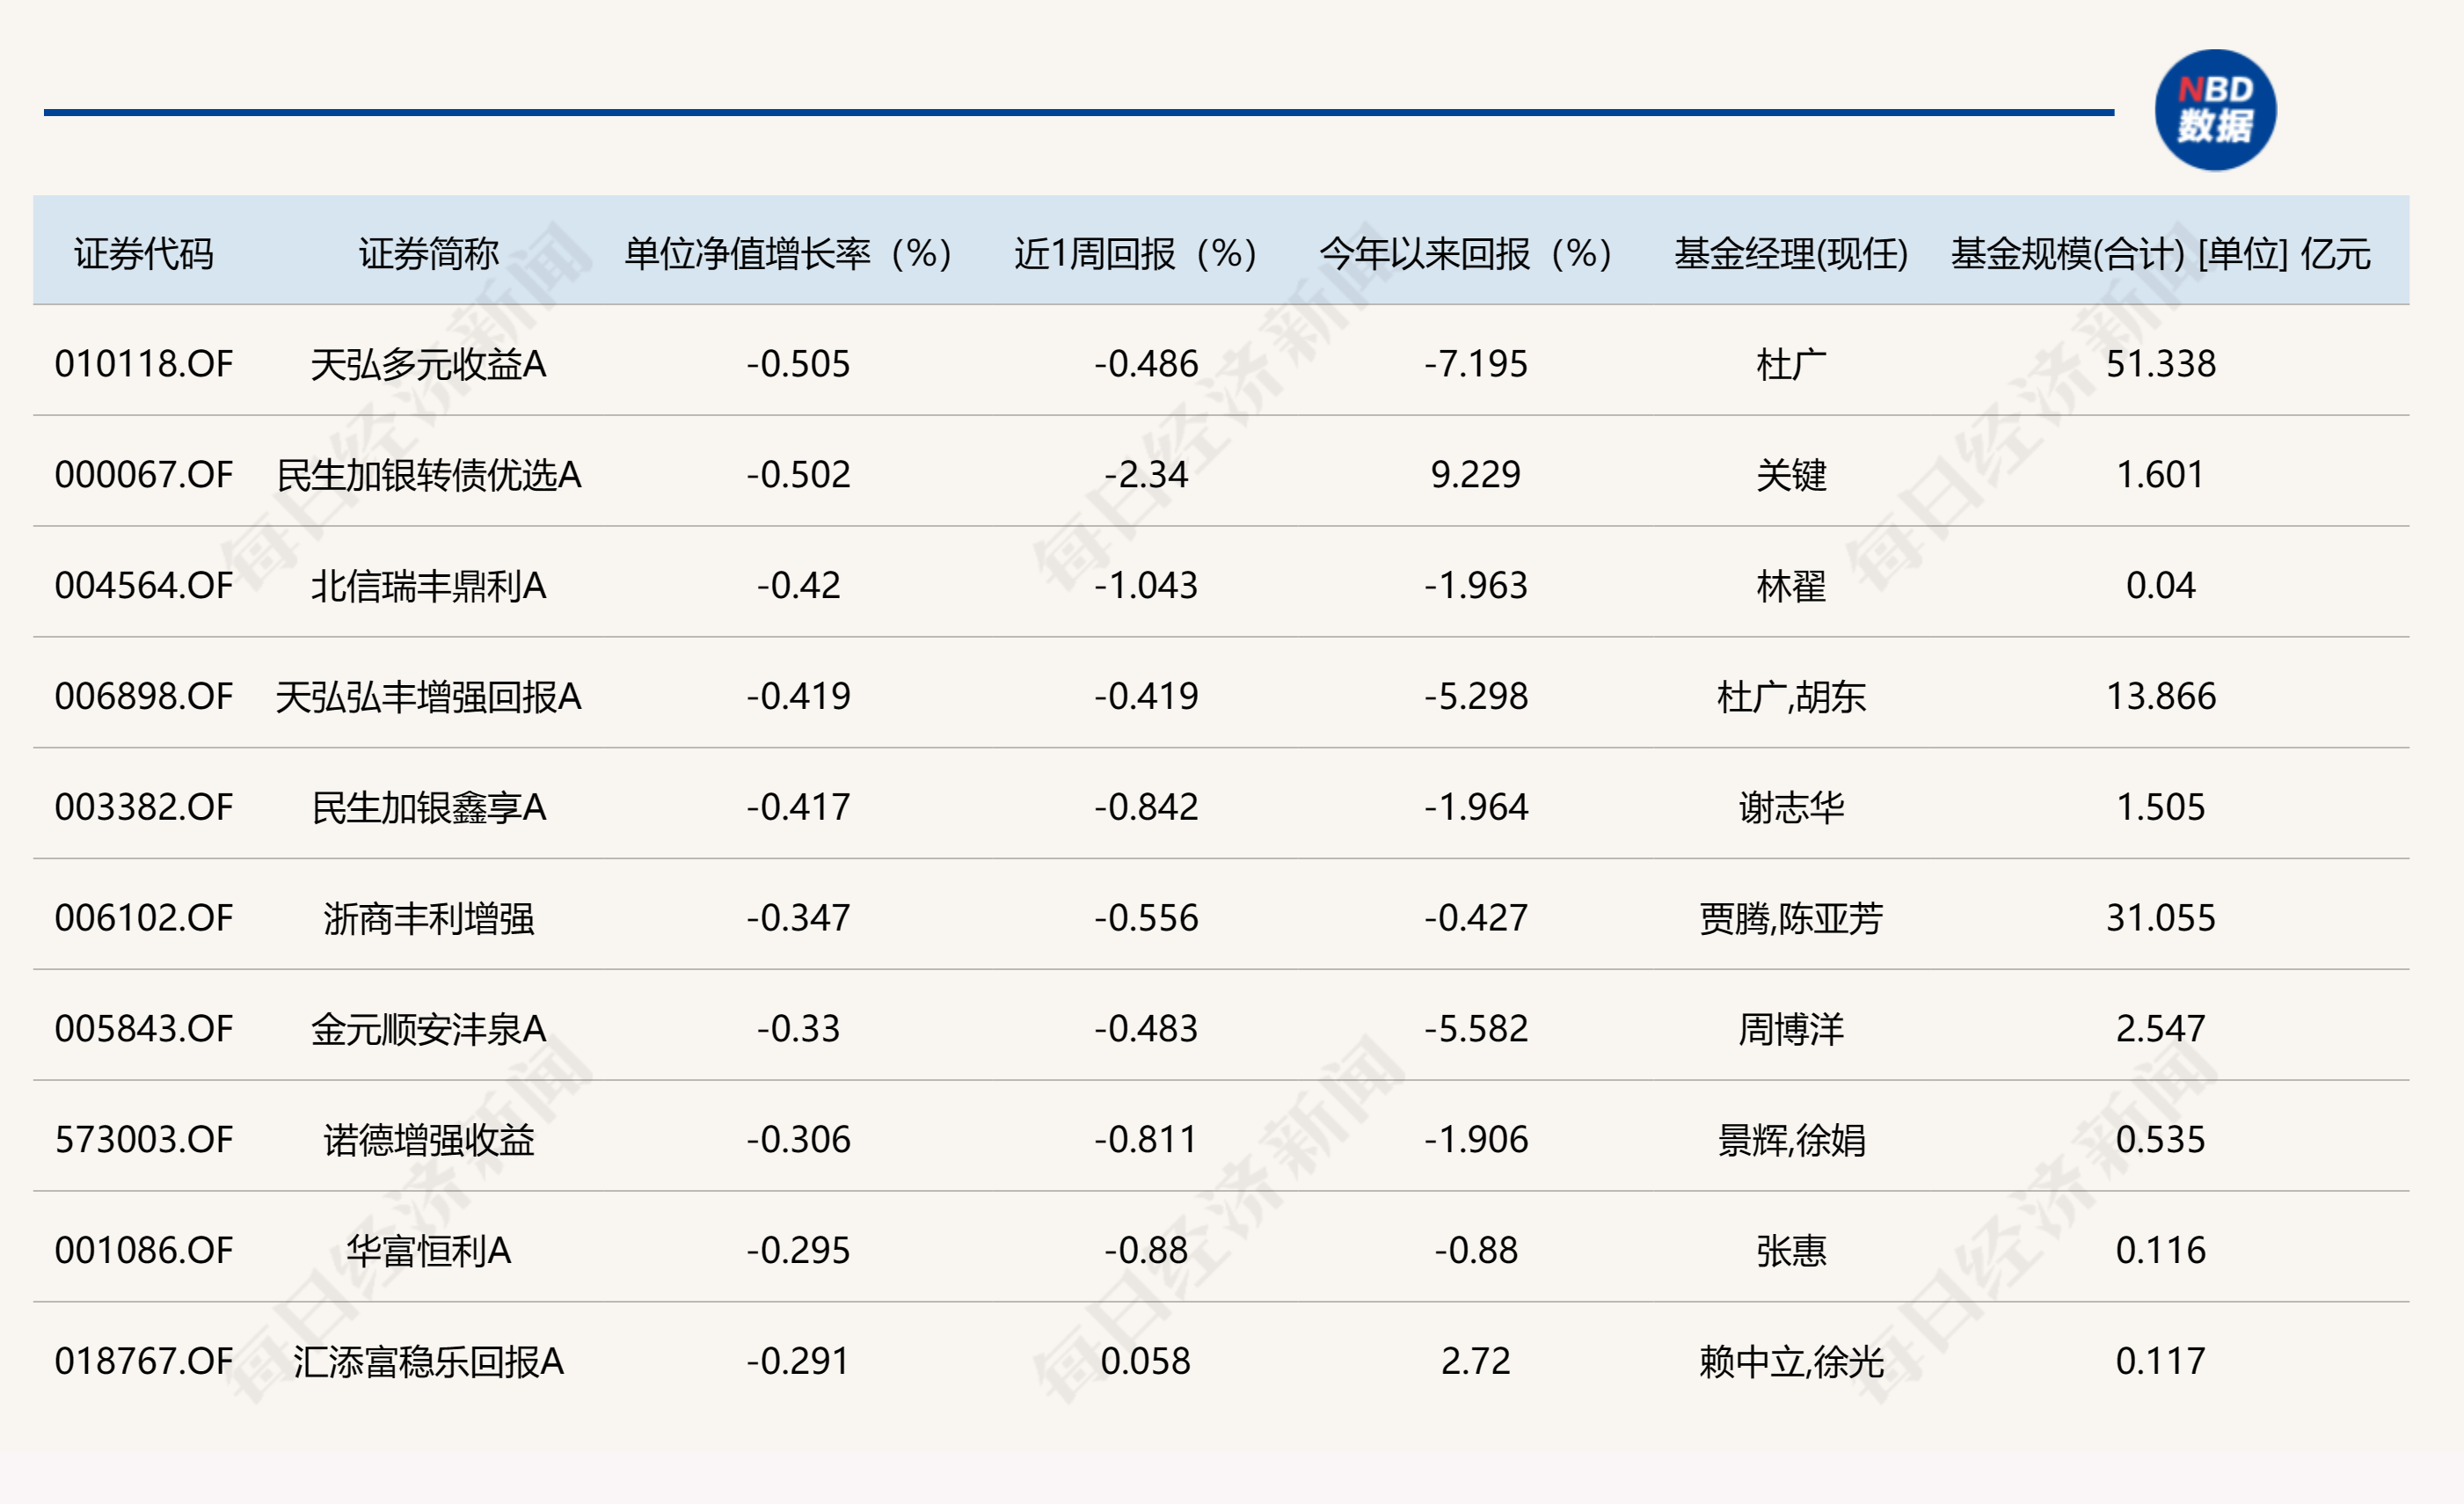
Task: Click fund size 13.866
Action: click(x=2161, y=697)
